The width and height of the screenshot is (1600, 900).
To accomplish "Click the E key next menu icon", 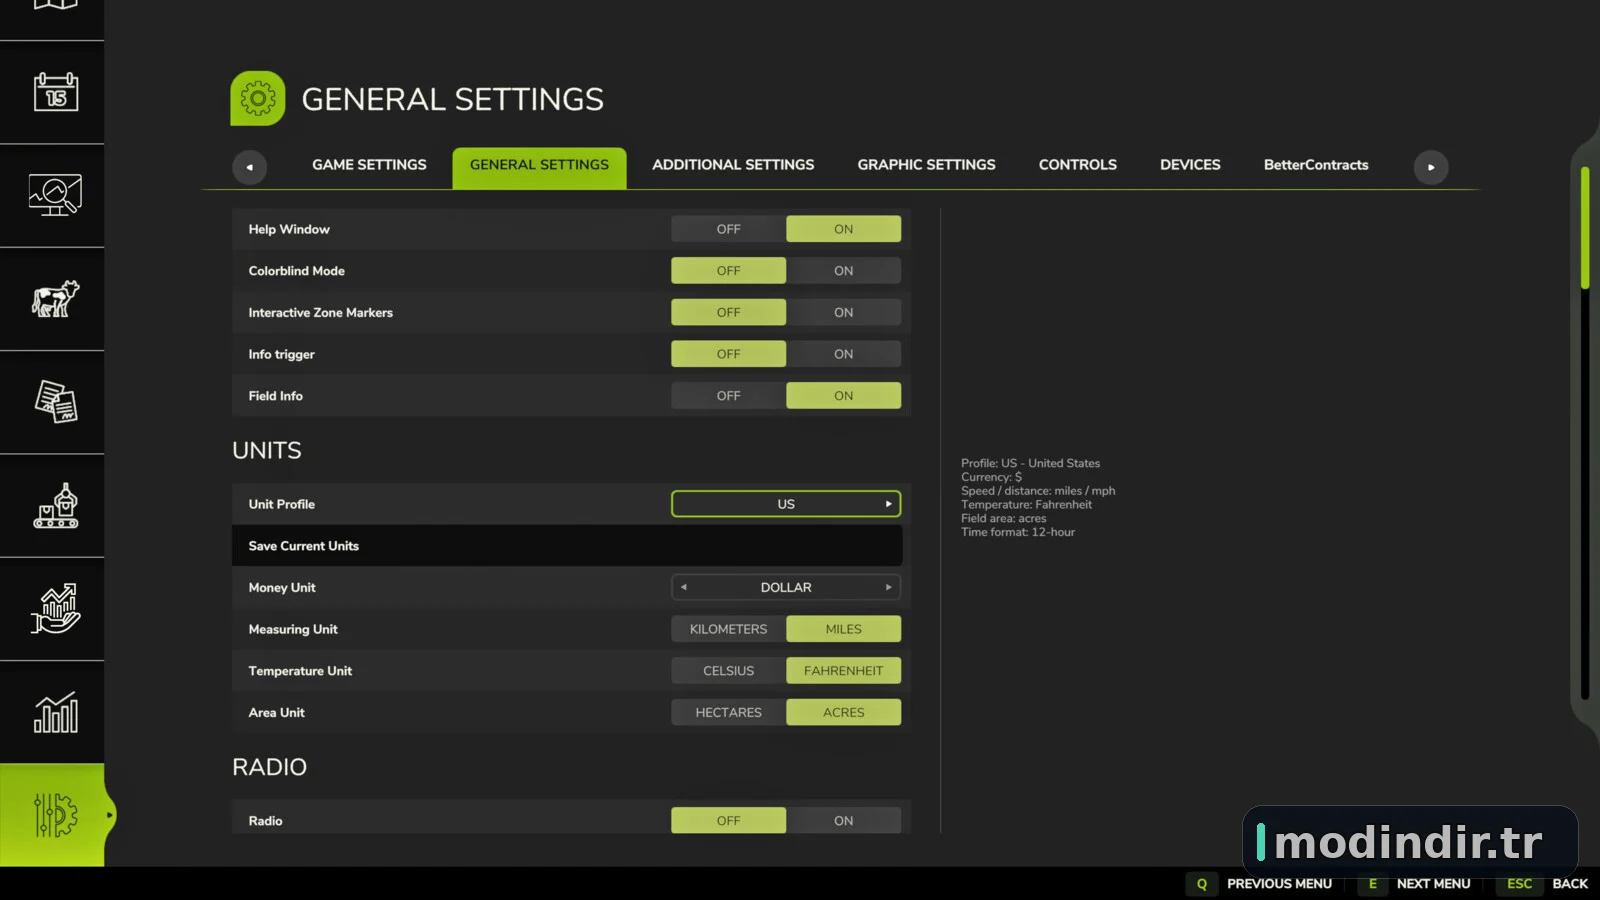I will pos(1372,884).
